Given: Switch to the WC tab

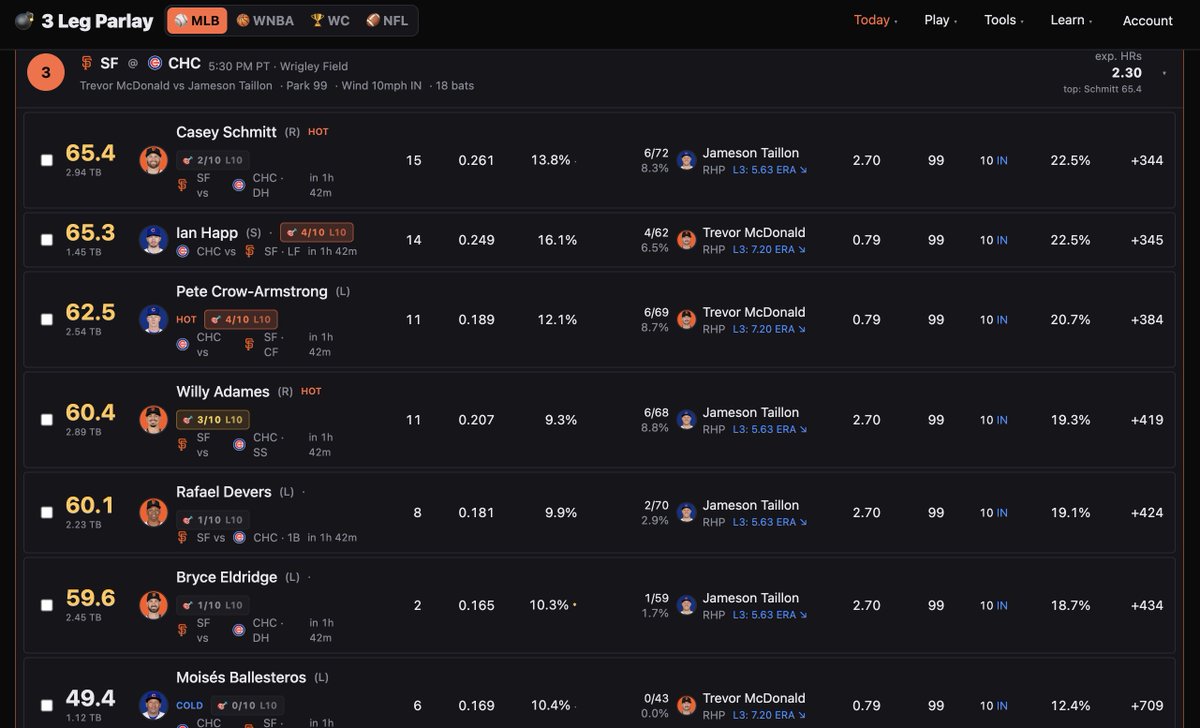Looking at the screenshot, I should (x=331, y=20).
